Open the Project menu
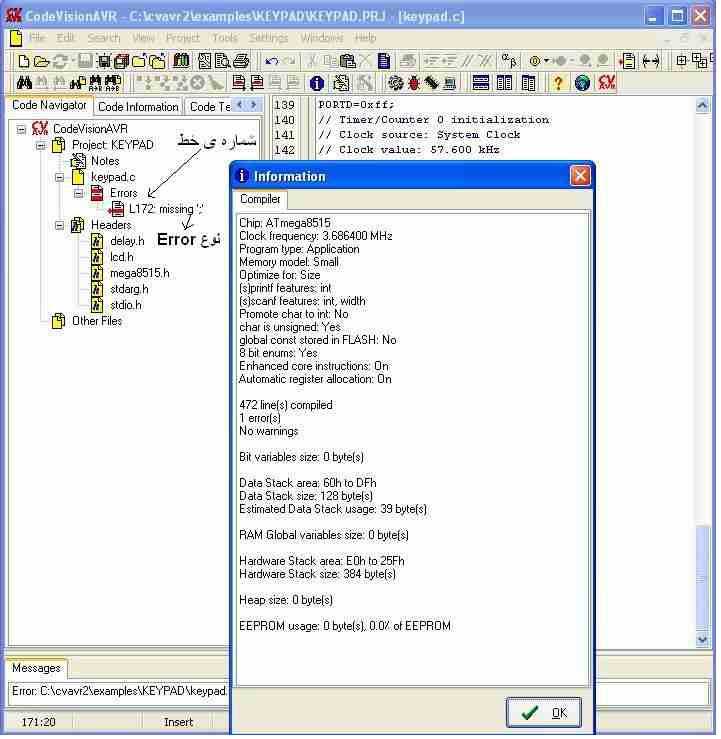 click(182, 38)
